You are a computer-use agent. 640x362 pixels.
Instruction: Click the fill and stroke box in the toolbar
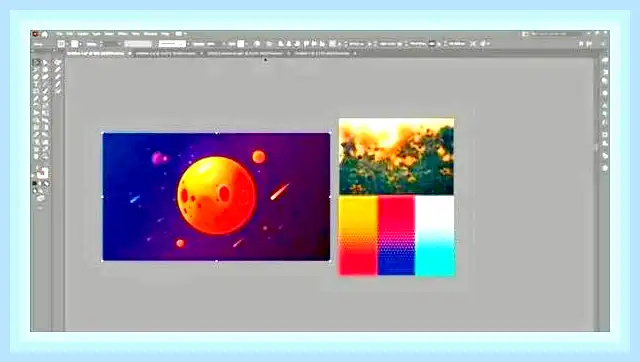pyautogui.click(x=42, y=173)
